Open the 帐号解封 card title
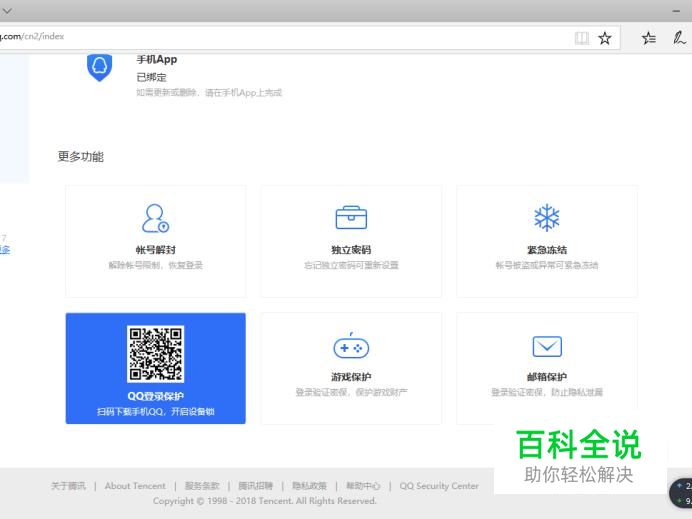Viewport: 692px width, 519px height. point(155,250)
